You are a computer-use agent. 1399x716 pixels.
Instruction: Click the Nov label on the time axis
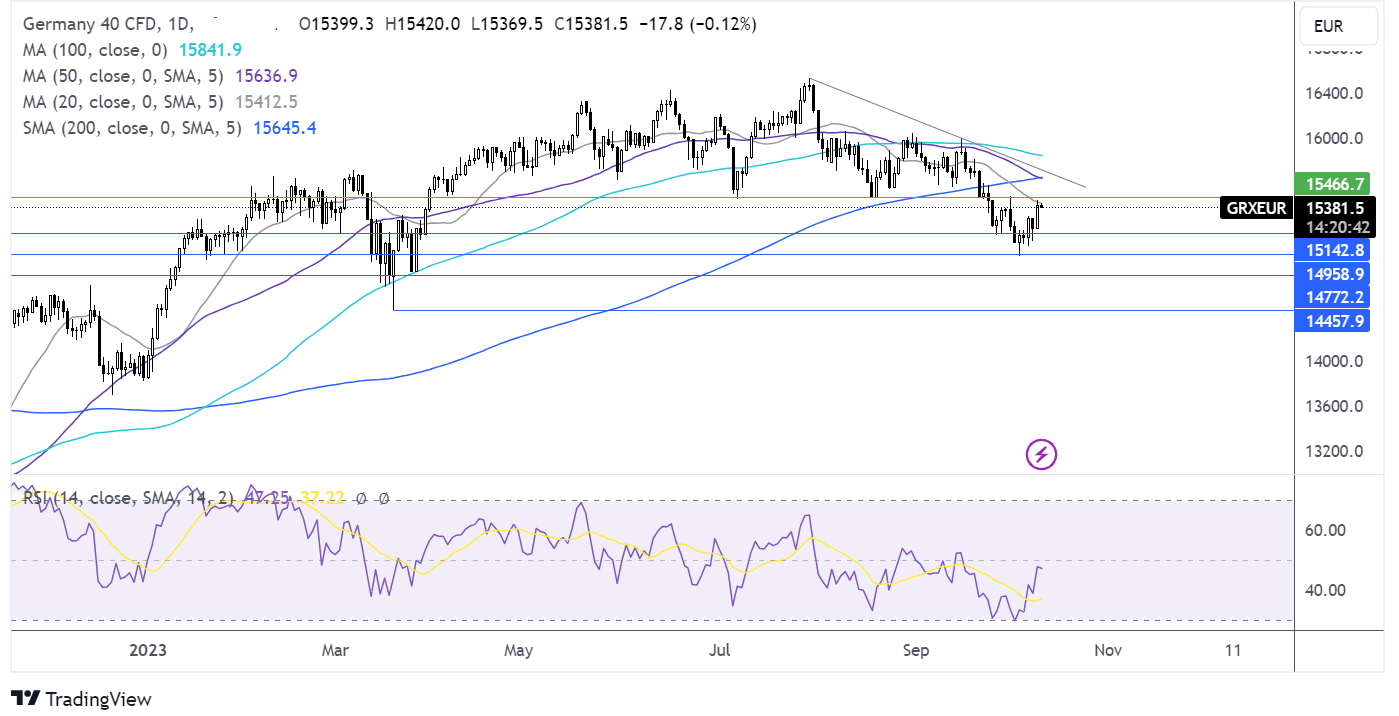(x=1106, y=650)
